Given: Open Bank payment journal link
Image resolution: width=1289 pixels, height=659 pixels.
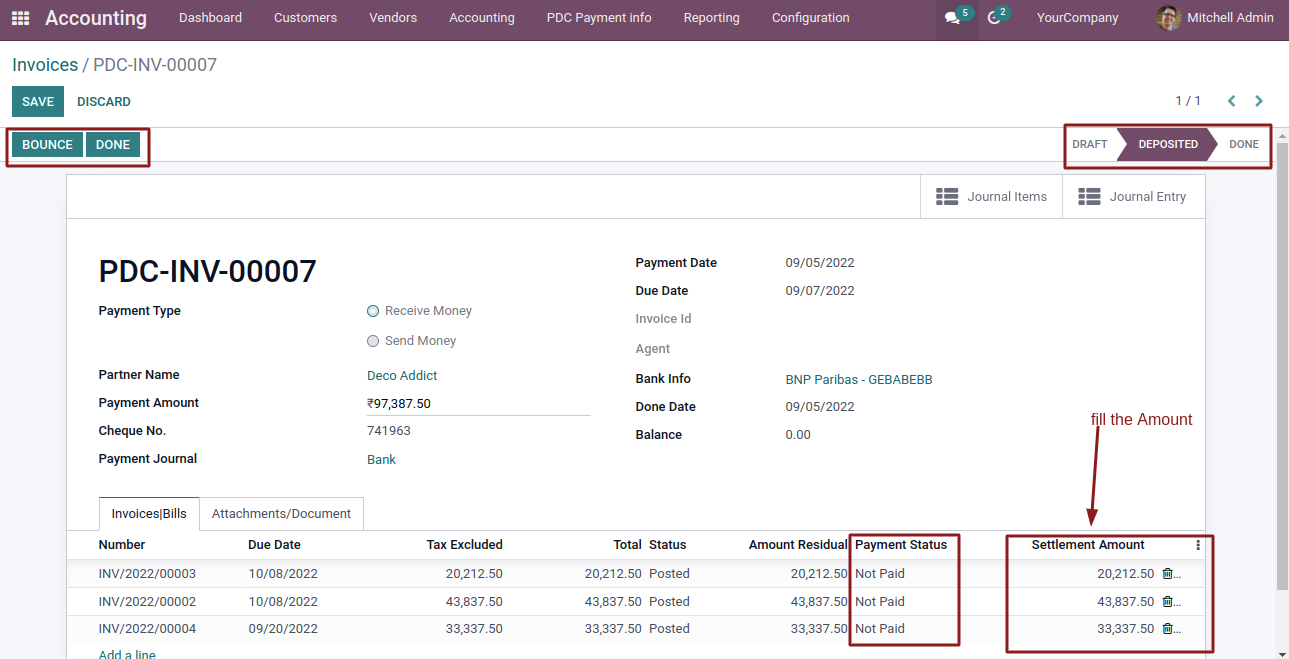Looking at the screenshot, I should pos(381,460).
